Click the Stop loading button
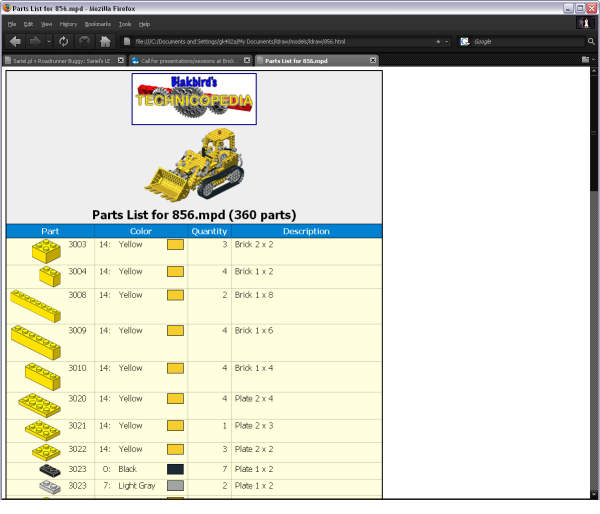600x514 pixels. coord(84,41)
